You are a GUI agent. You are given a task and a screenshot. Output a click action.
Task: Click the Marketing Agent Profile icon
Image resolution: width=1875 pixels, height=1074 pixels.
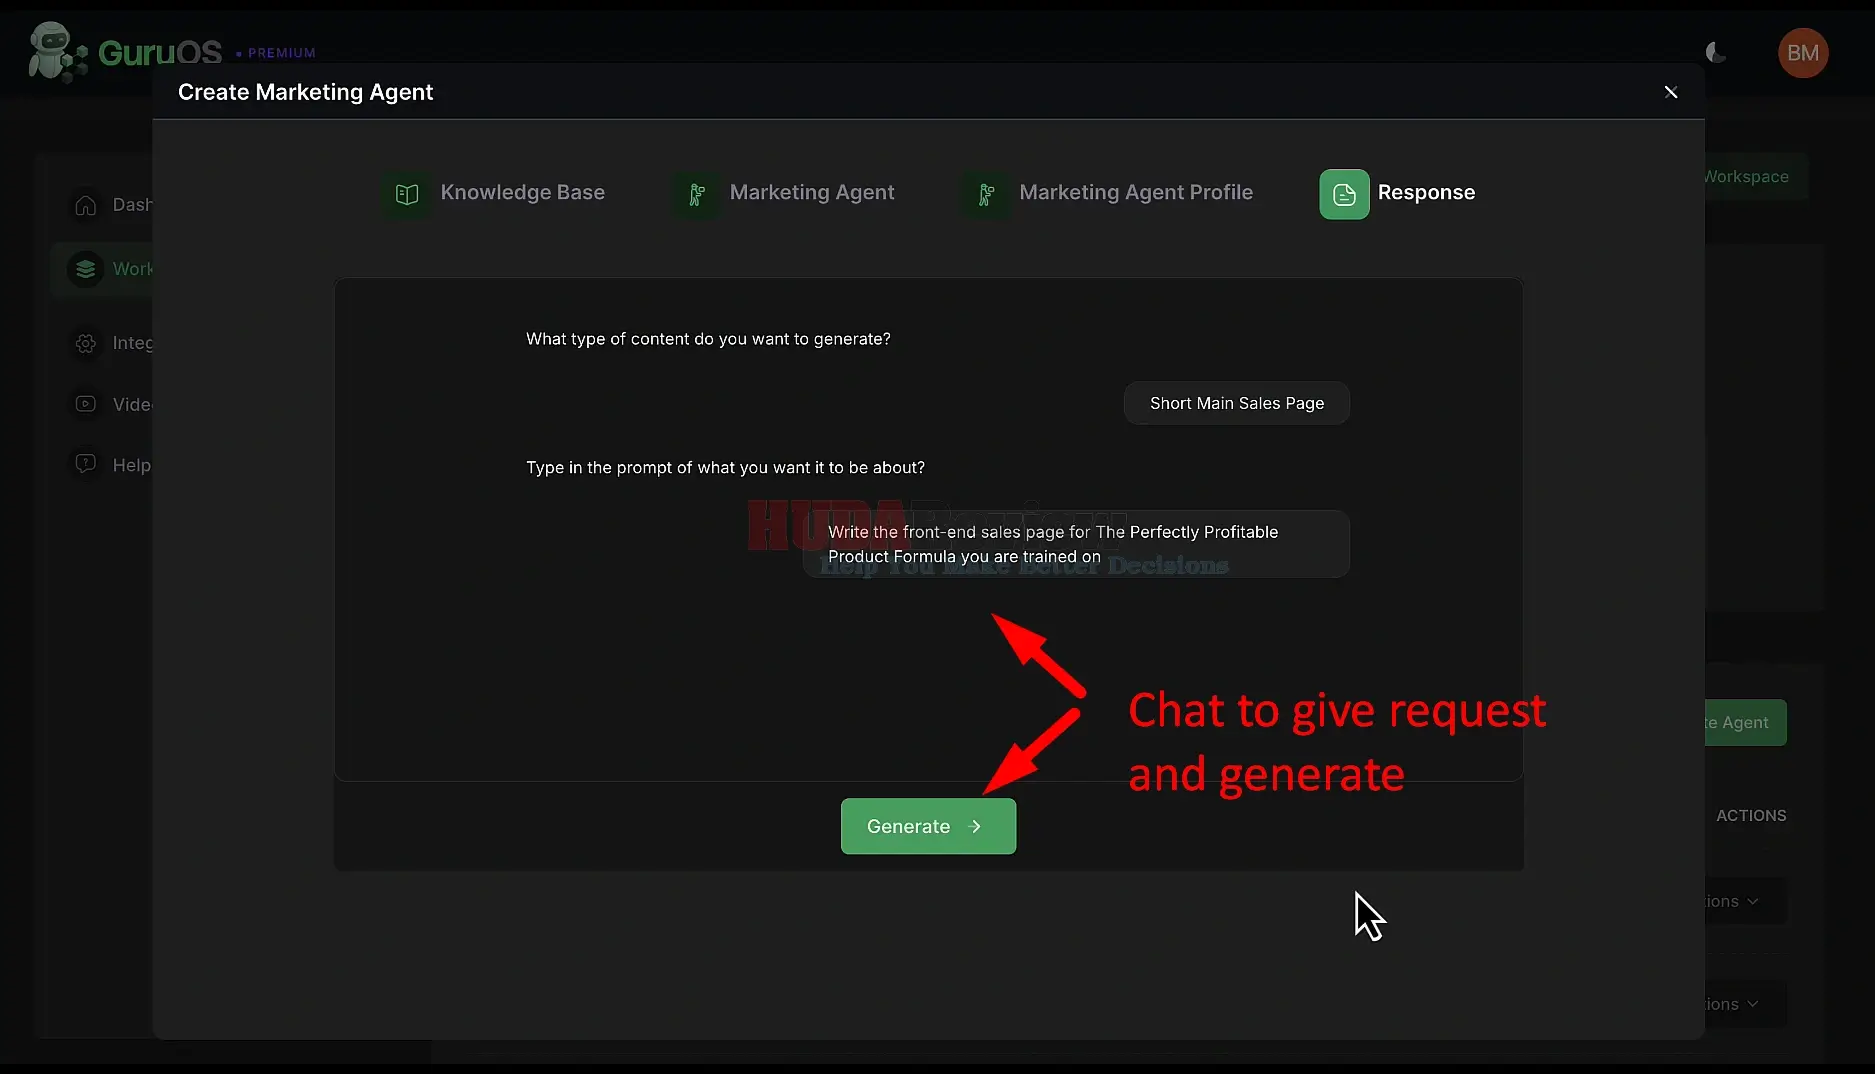tap(986, 194)
